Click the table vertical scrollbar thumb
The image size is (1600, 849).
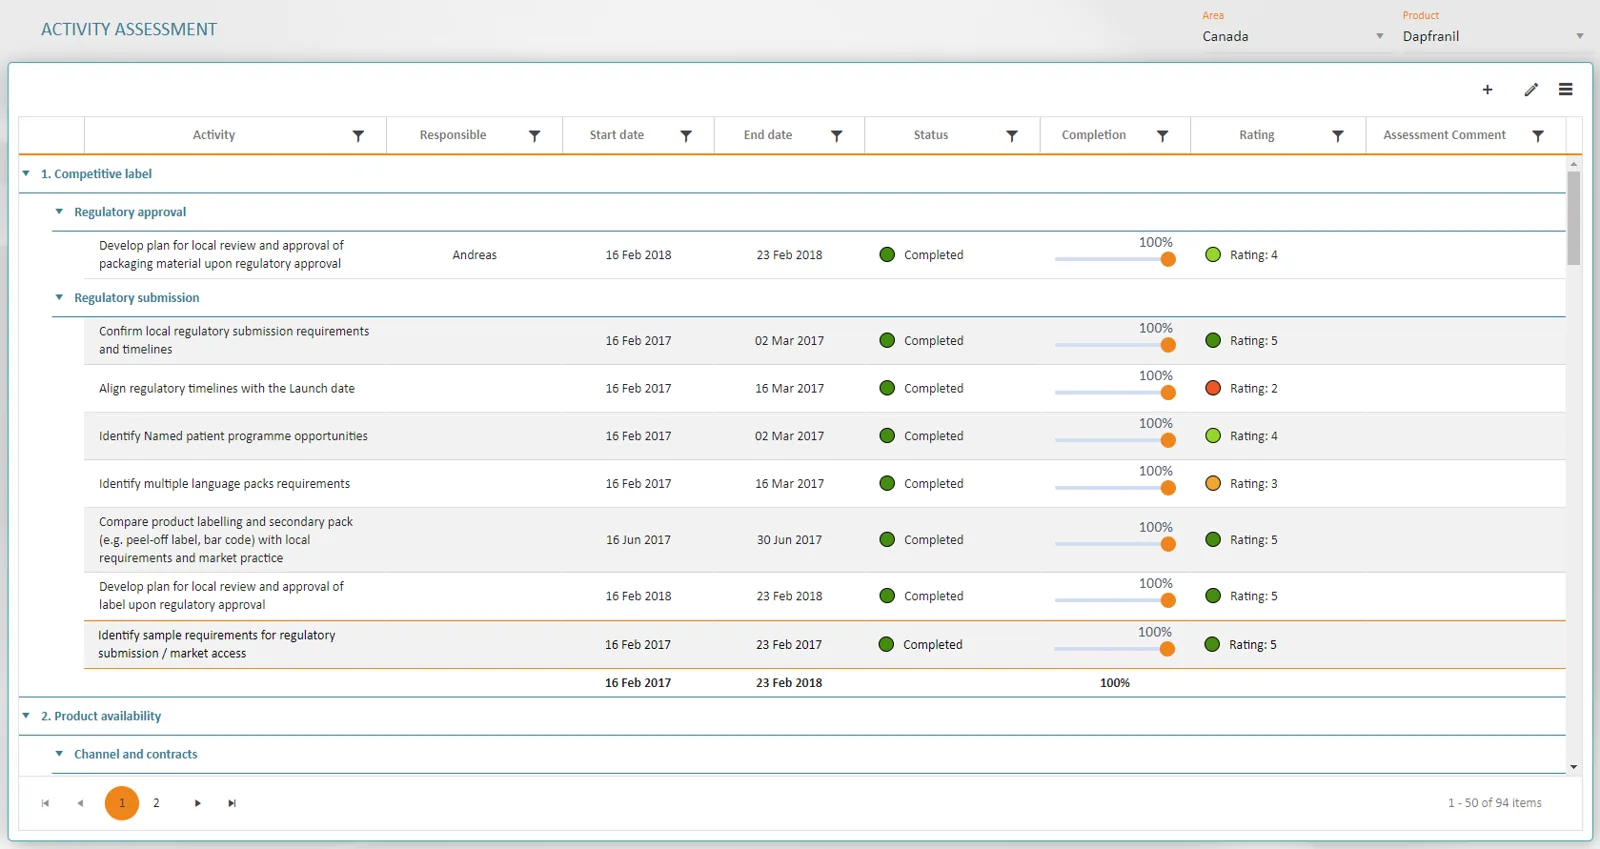pyautogui.click(x=1574, y=218)
